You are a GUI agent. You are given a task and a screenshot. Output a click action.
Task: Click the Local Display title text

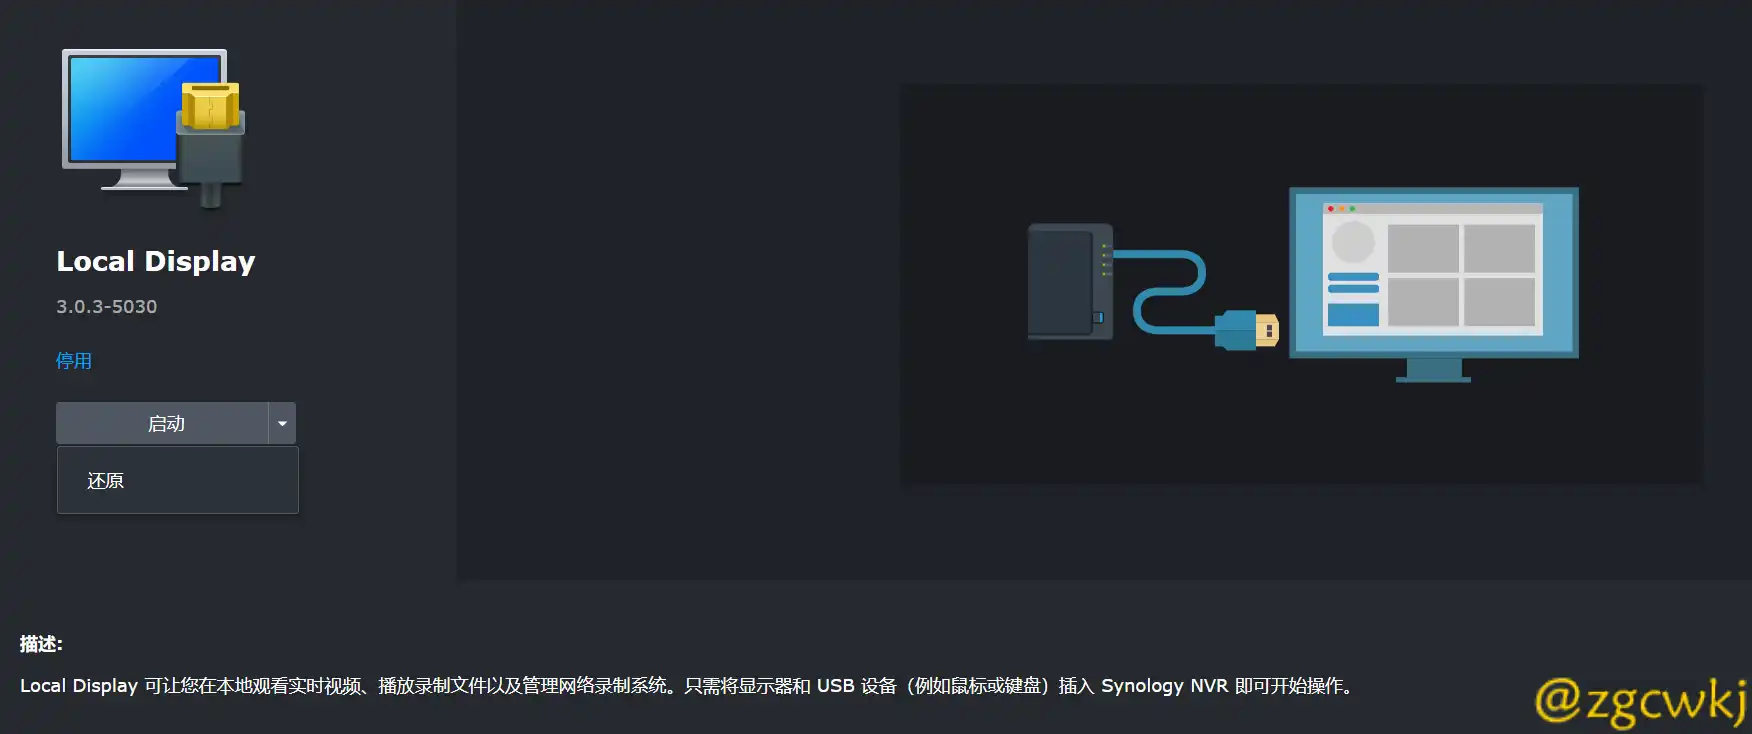coord(156,261)
